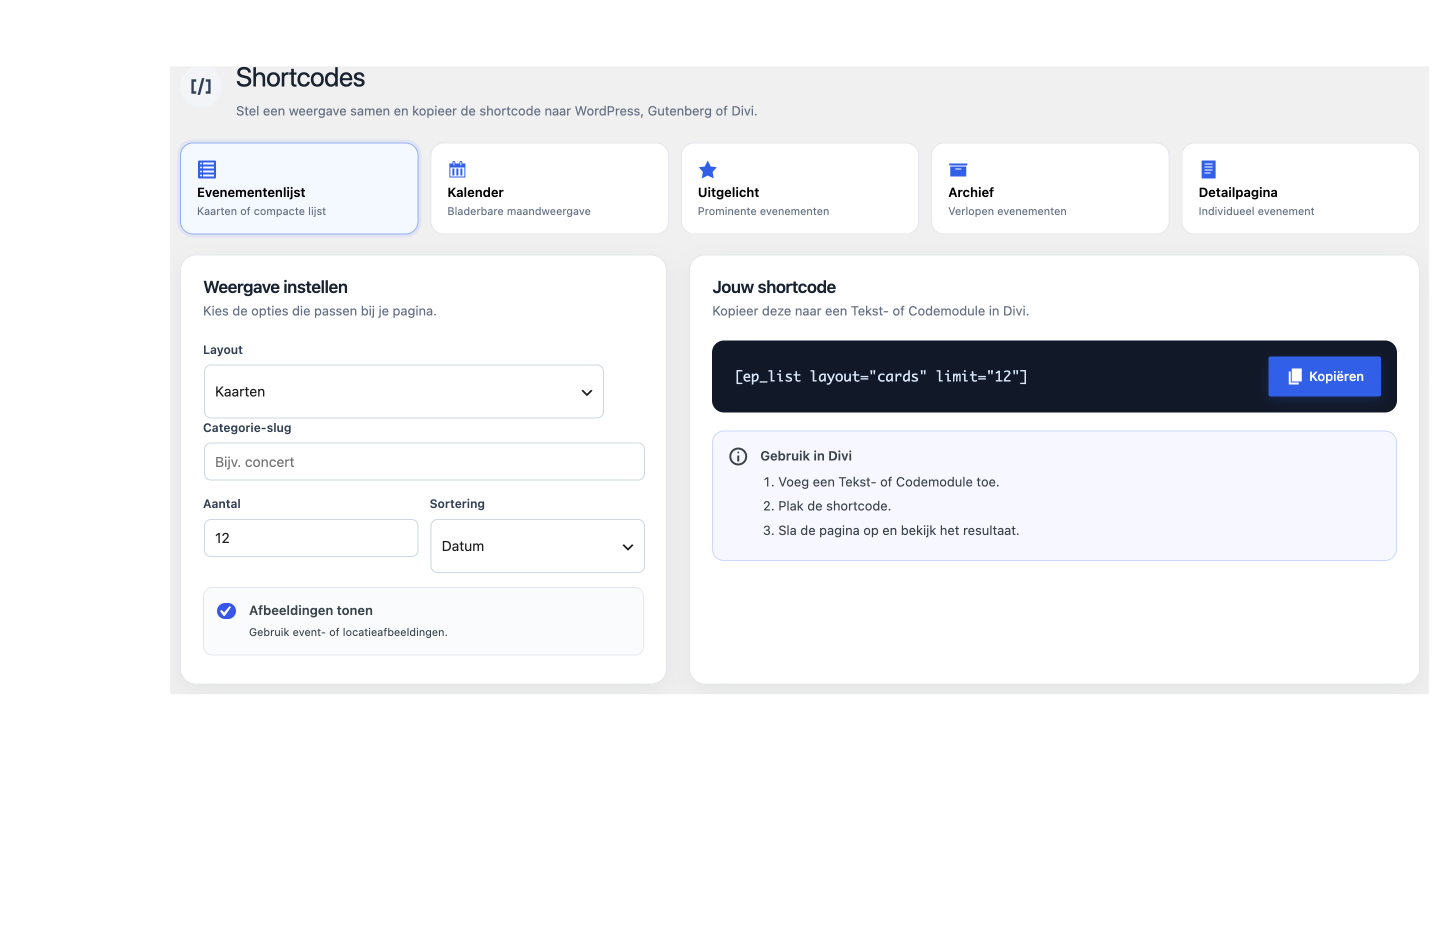Viewport: 1440px width, 932px height.
Task: Open the Sortering dropdown showing Datum
Action: 537,546
